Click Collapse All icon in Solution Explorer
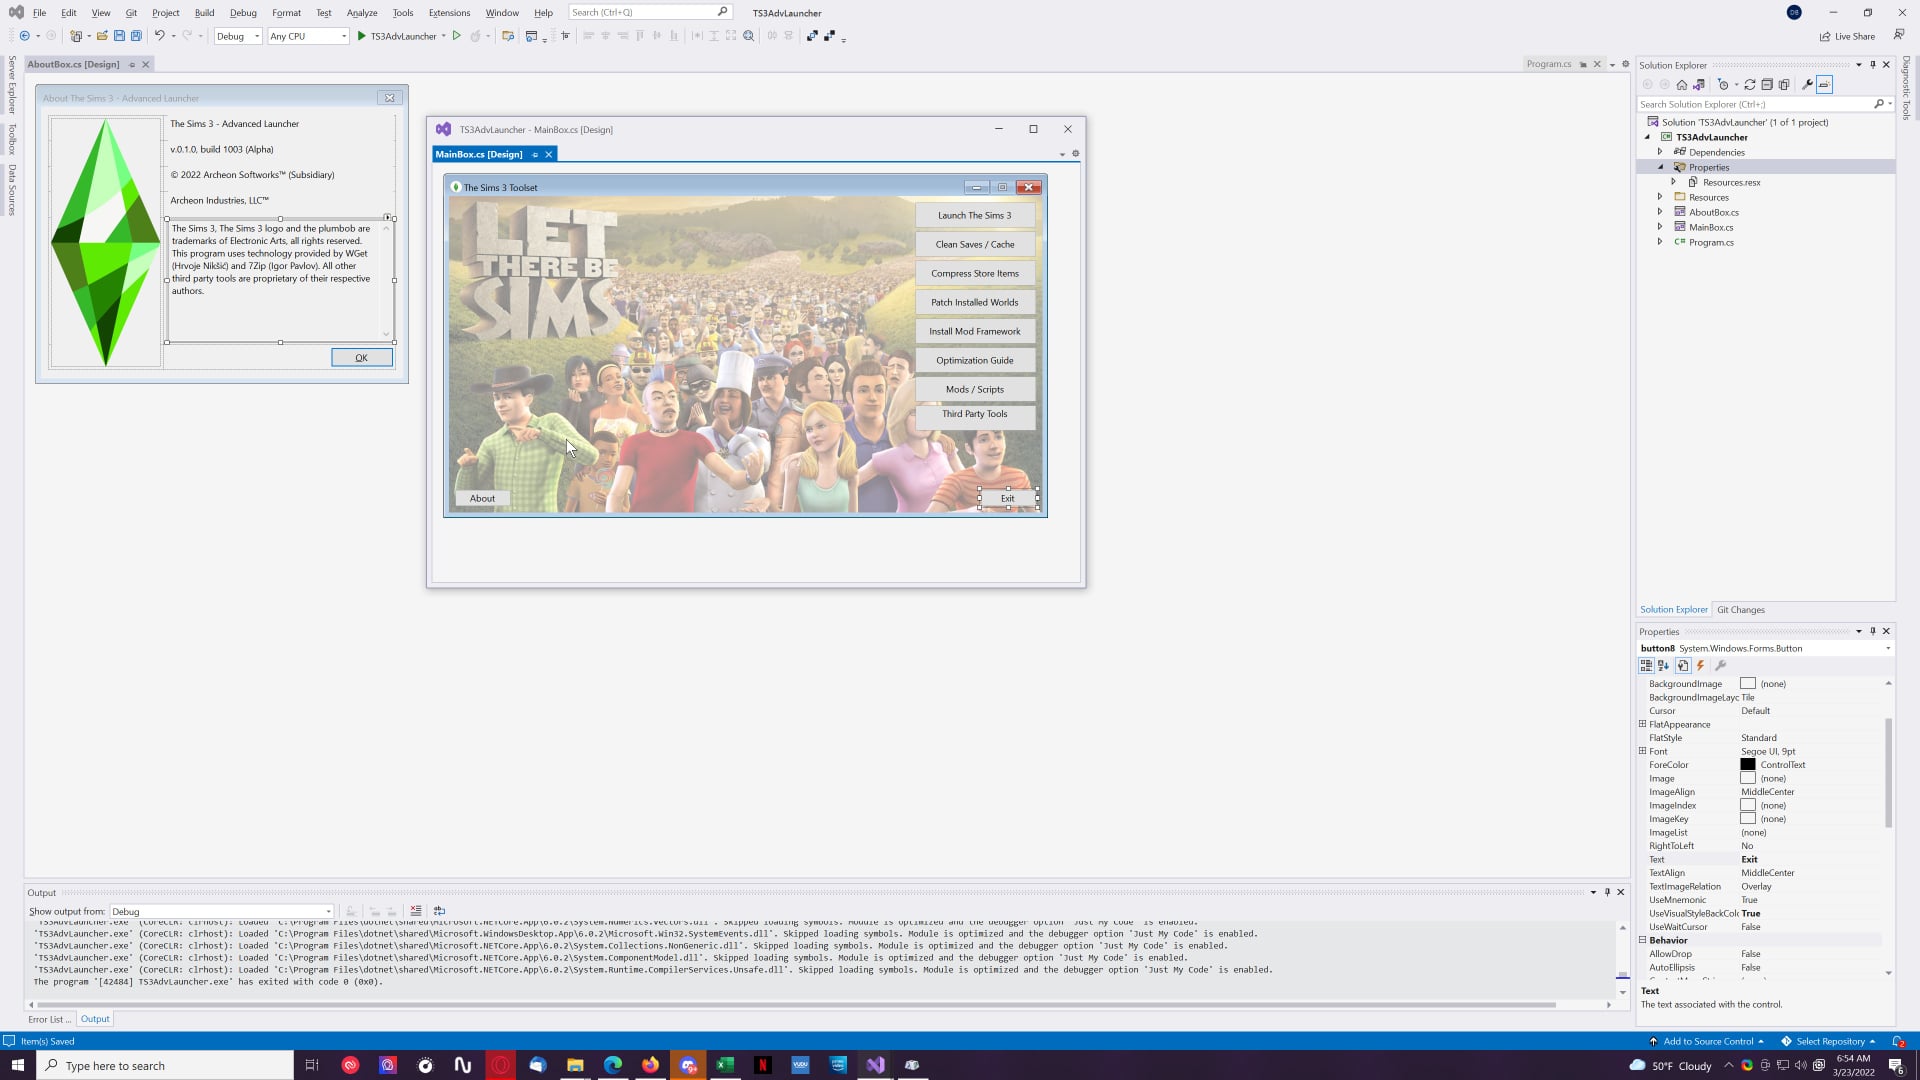This screenshot has width=1920, height=1080. 1767,85
